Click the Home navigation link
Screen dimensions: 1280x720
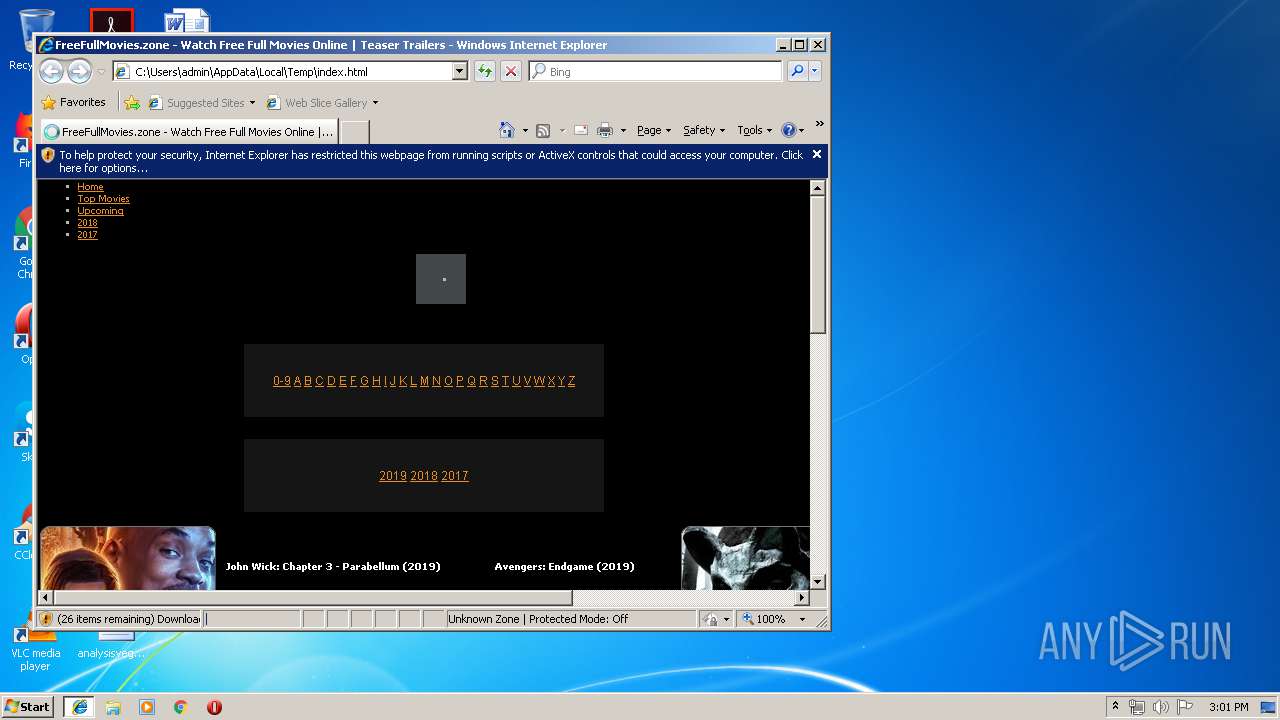pos(90,187)
